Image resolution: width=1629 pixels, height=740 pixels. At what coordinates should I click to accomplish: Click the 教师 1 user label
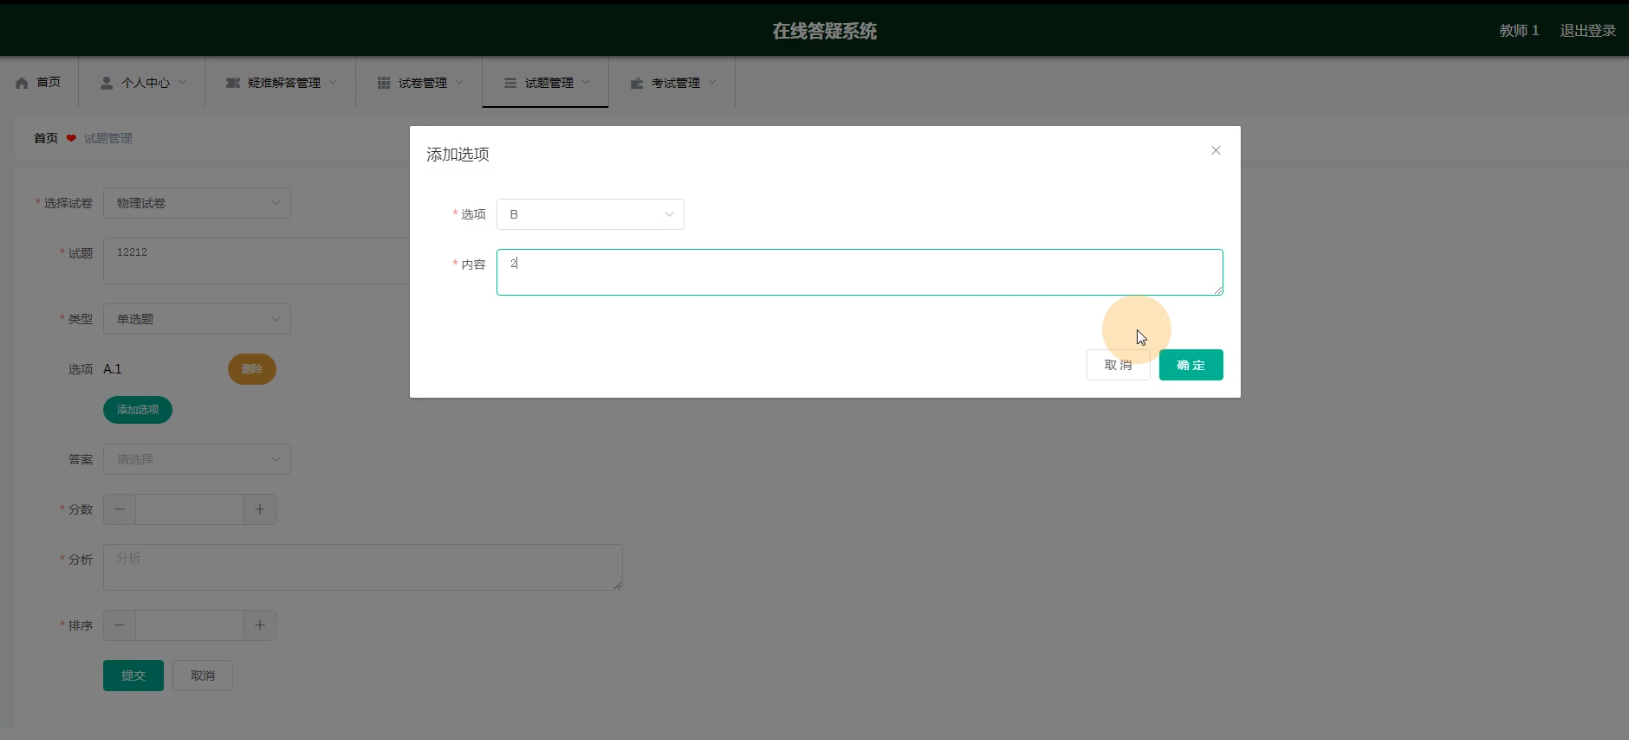point(1519,31)
